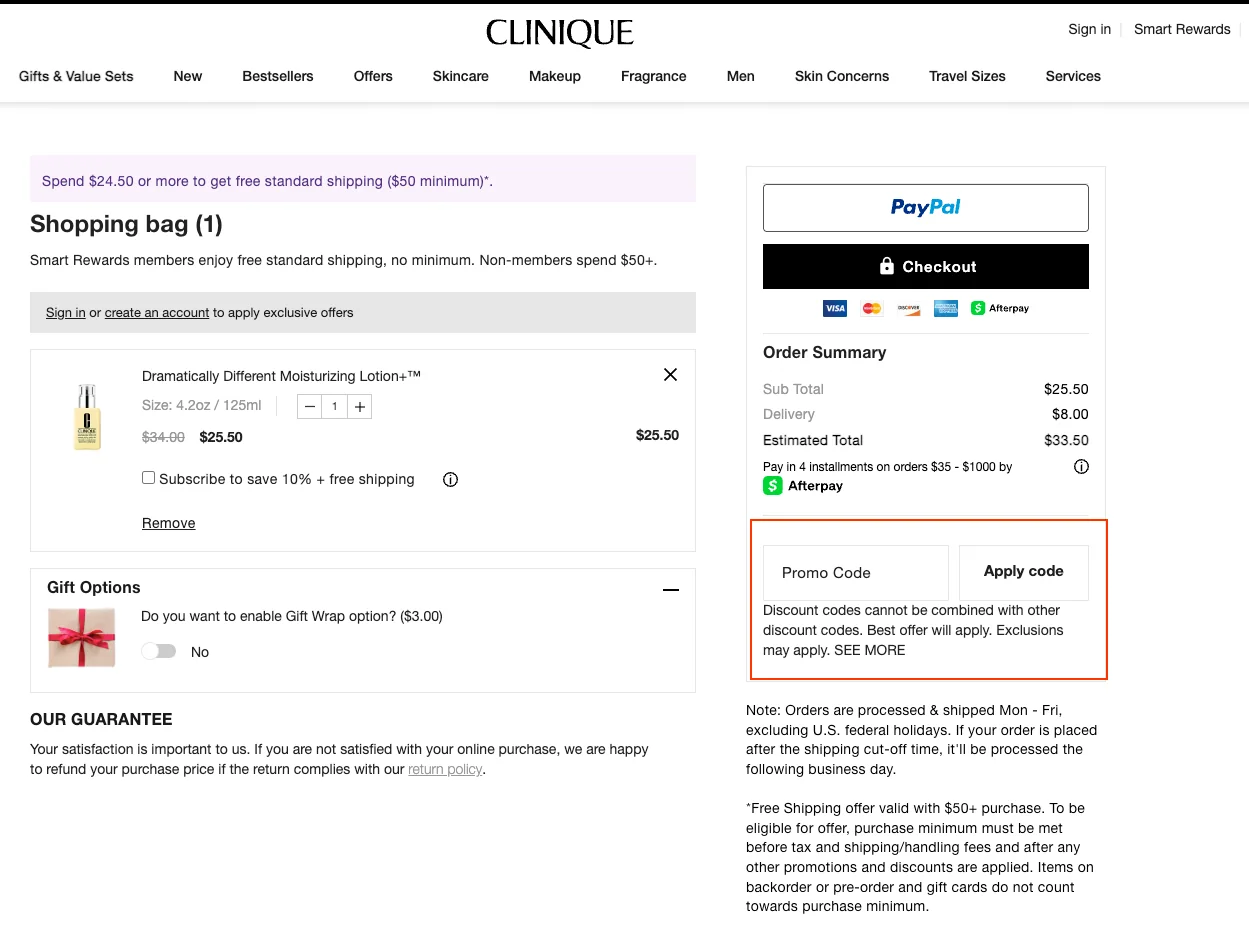Image resolution: width=1249 pixels, height=927 pixels.
Task: Open the Skincare menu
Action: pos(461,76)
